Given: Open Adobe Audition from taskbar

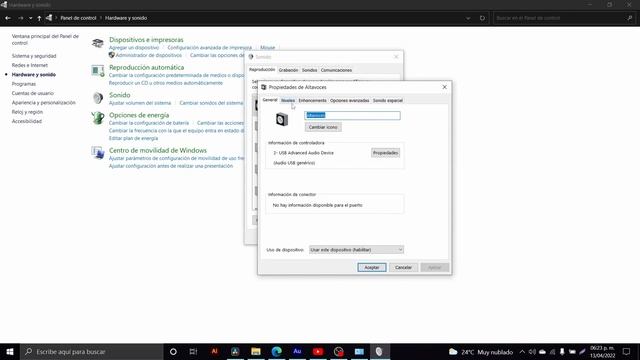Looking at the screenshot, I should [x=297, y=351].
